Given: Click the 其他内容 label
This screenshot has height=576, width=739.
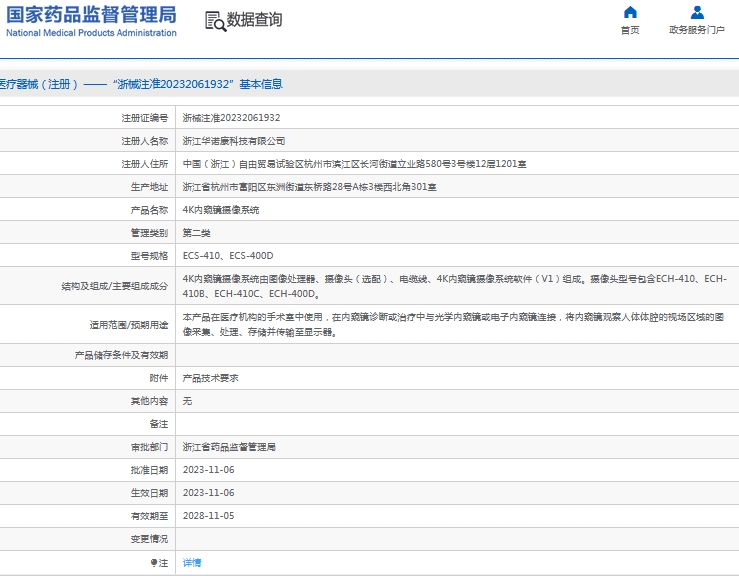Looking at the screenshot, I should click(x=149, y=401).
